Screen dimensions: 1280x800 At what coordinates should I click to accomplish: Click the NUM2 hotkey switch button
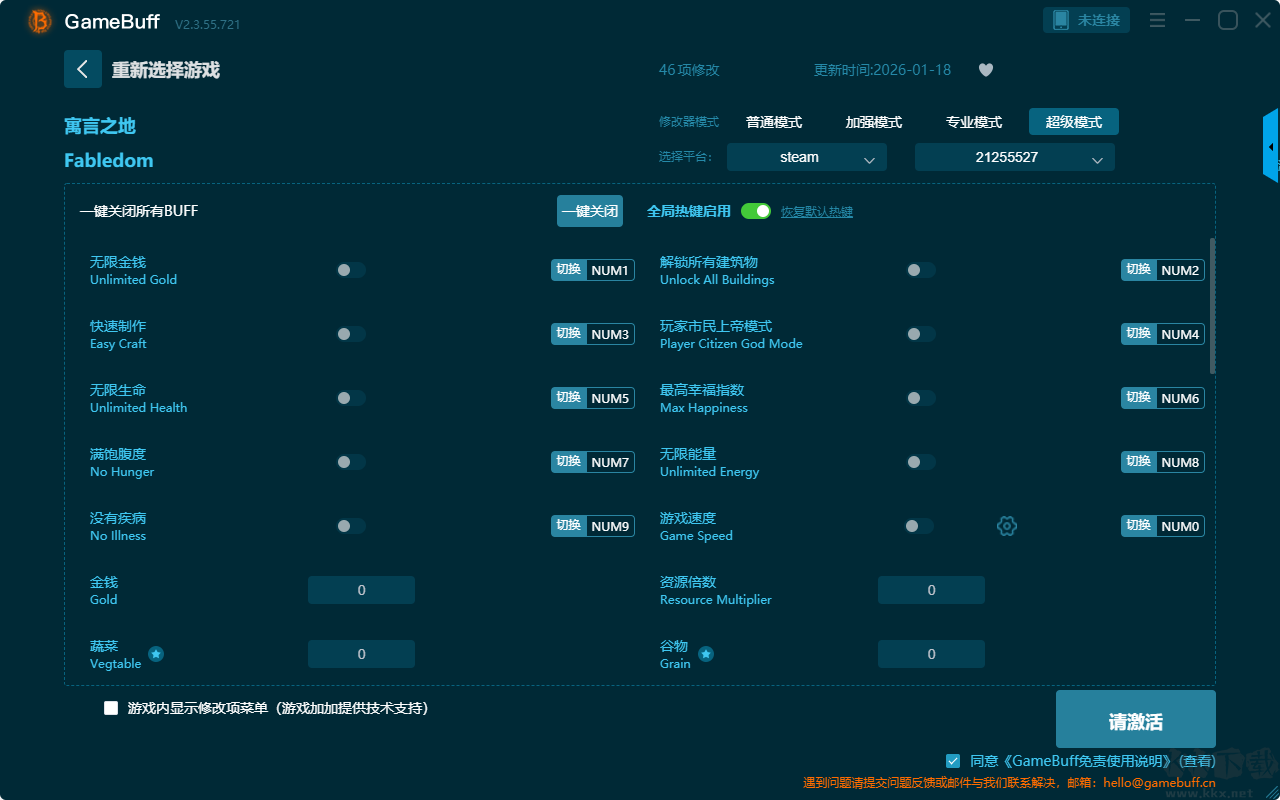tap(1163, 270)
